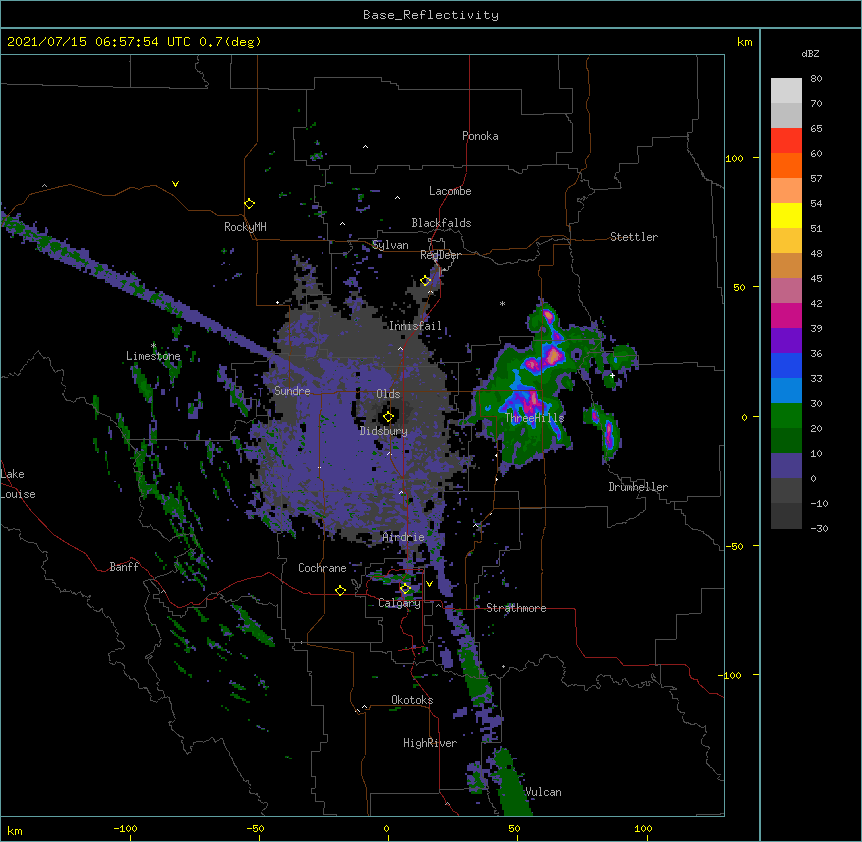Click the Ponoka city label
The width and height of the screenshot is (862, 842).
point(480,136)
